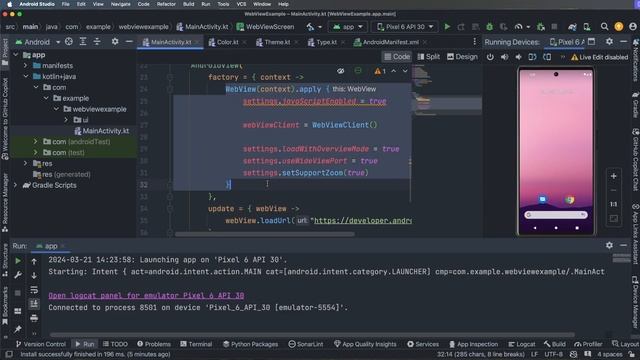Click code minimap highlighted region
The width and height of the screenshot is (640, 360).
pyautogui.click(x=447, y=103)
